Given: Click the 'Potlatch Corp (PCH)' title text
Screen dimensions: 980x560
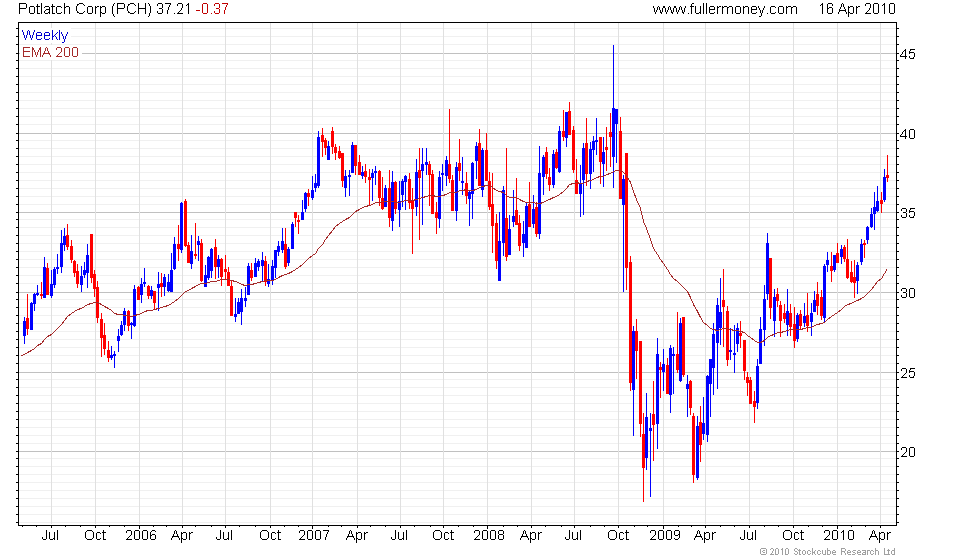Looking at the screenshot, I should (85, 9).
